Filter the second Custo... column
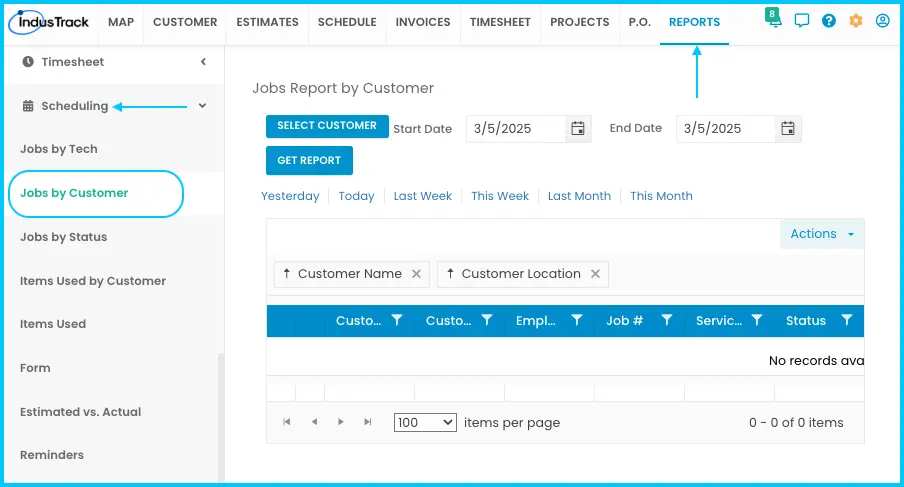 coord(487,320)
